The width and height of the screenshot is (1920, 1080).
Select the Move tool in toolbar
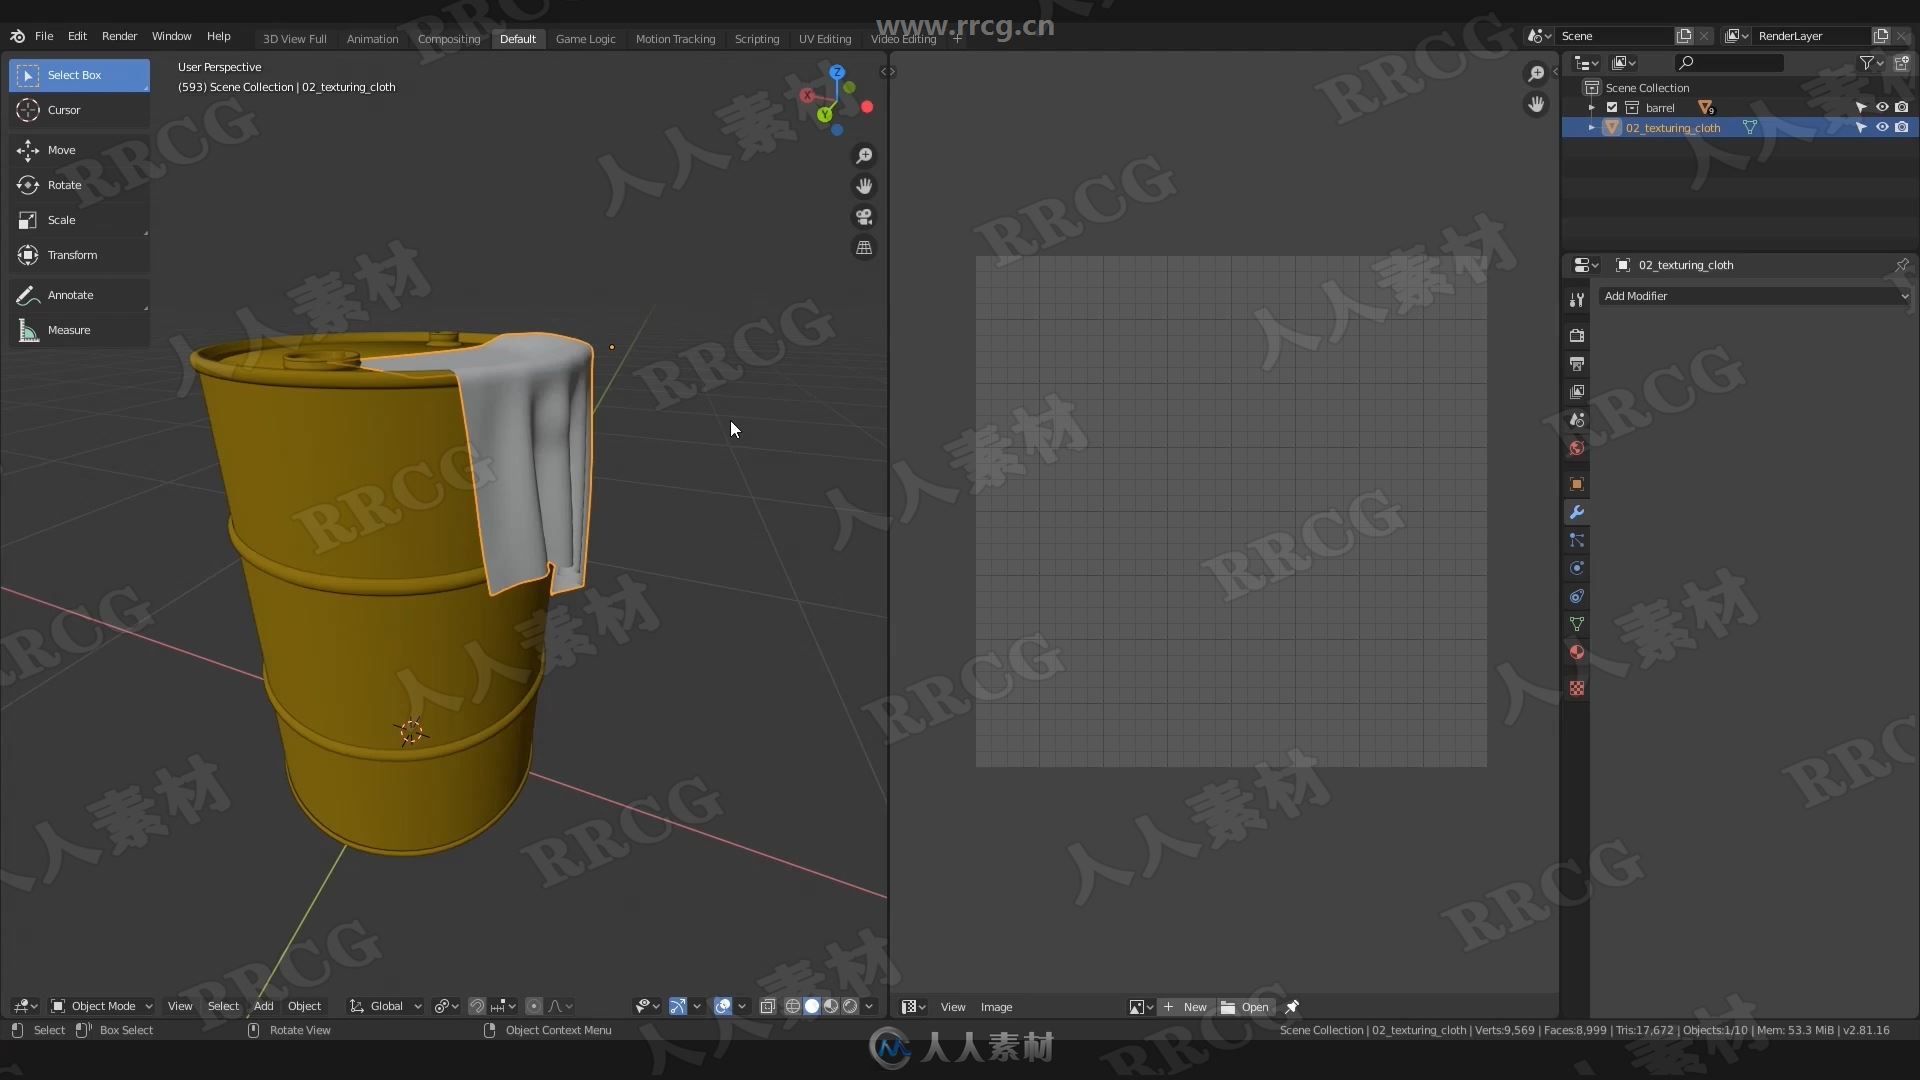[61, 149]
